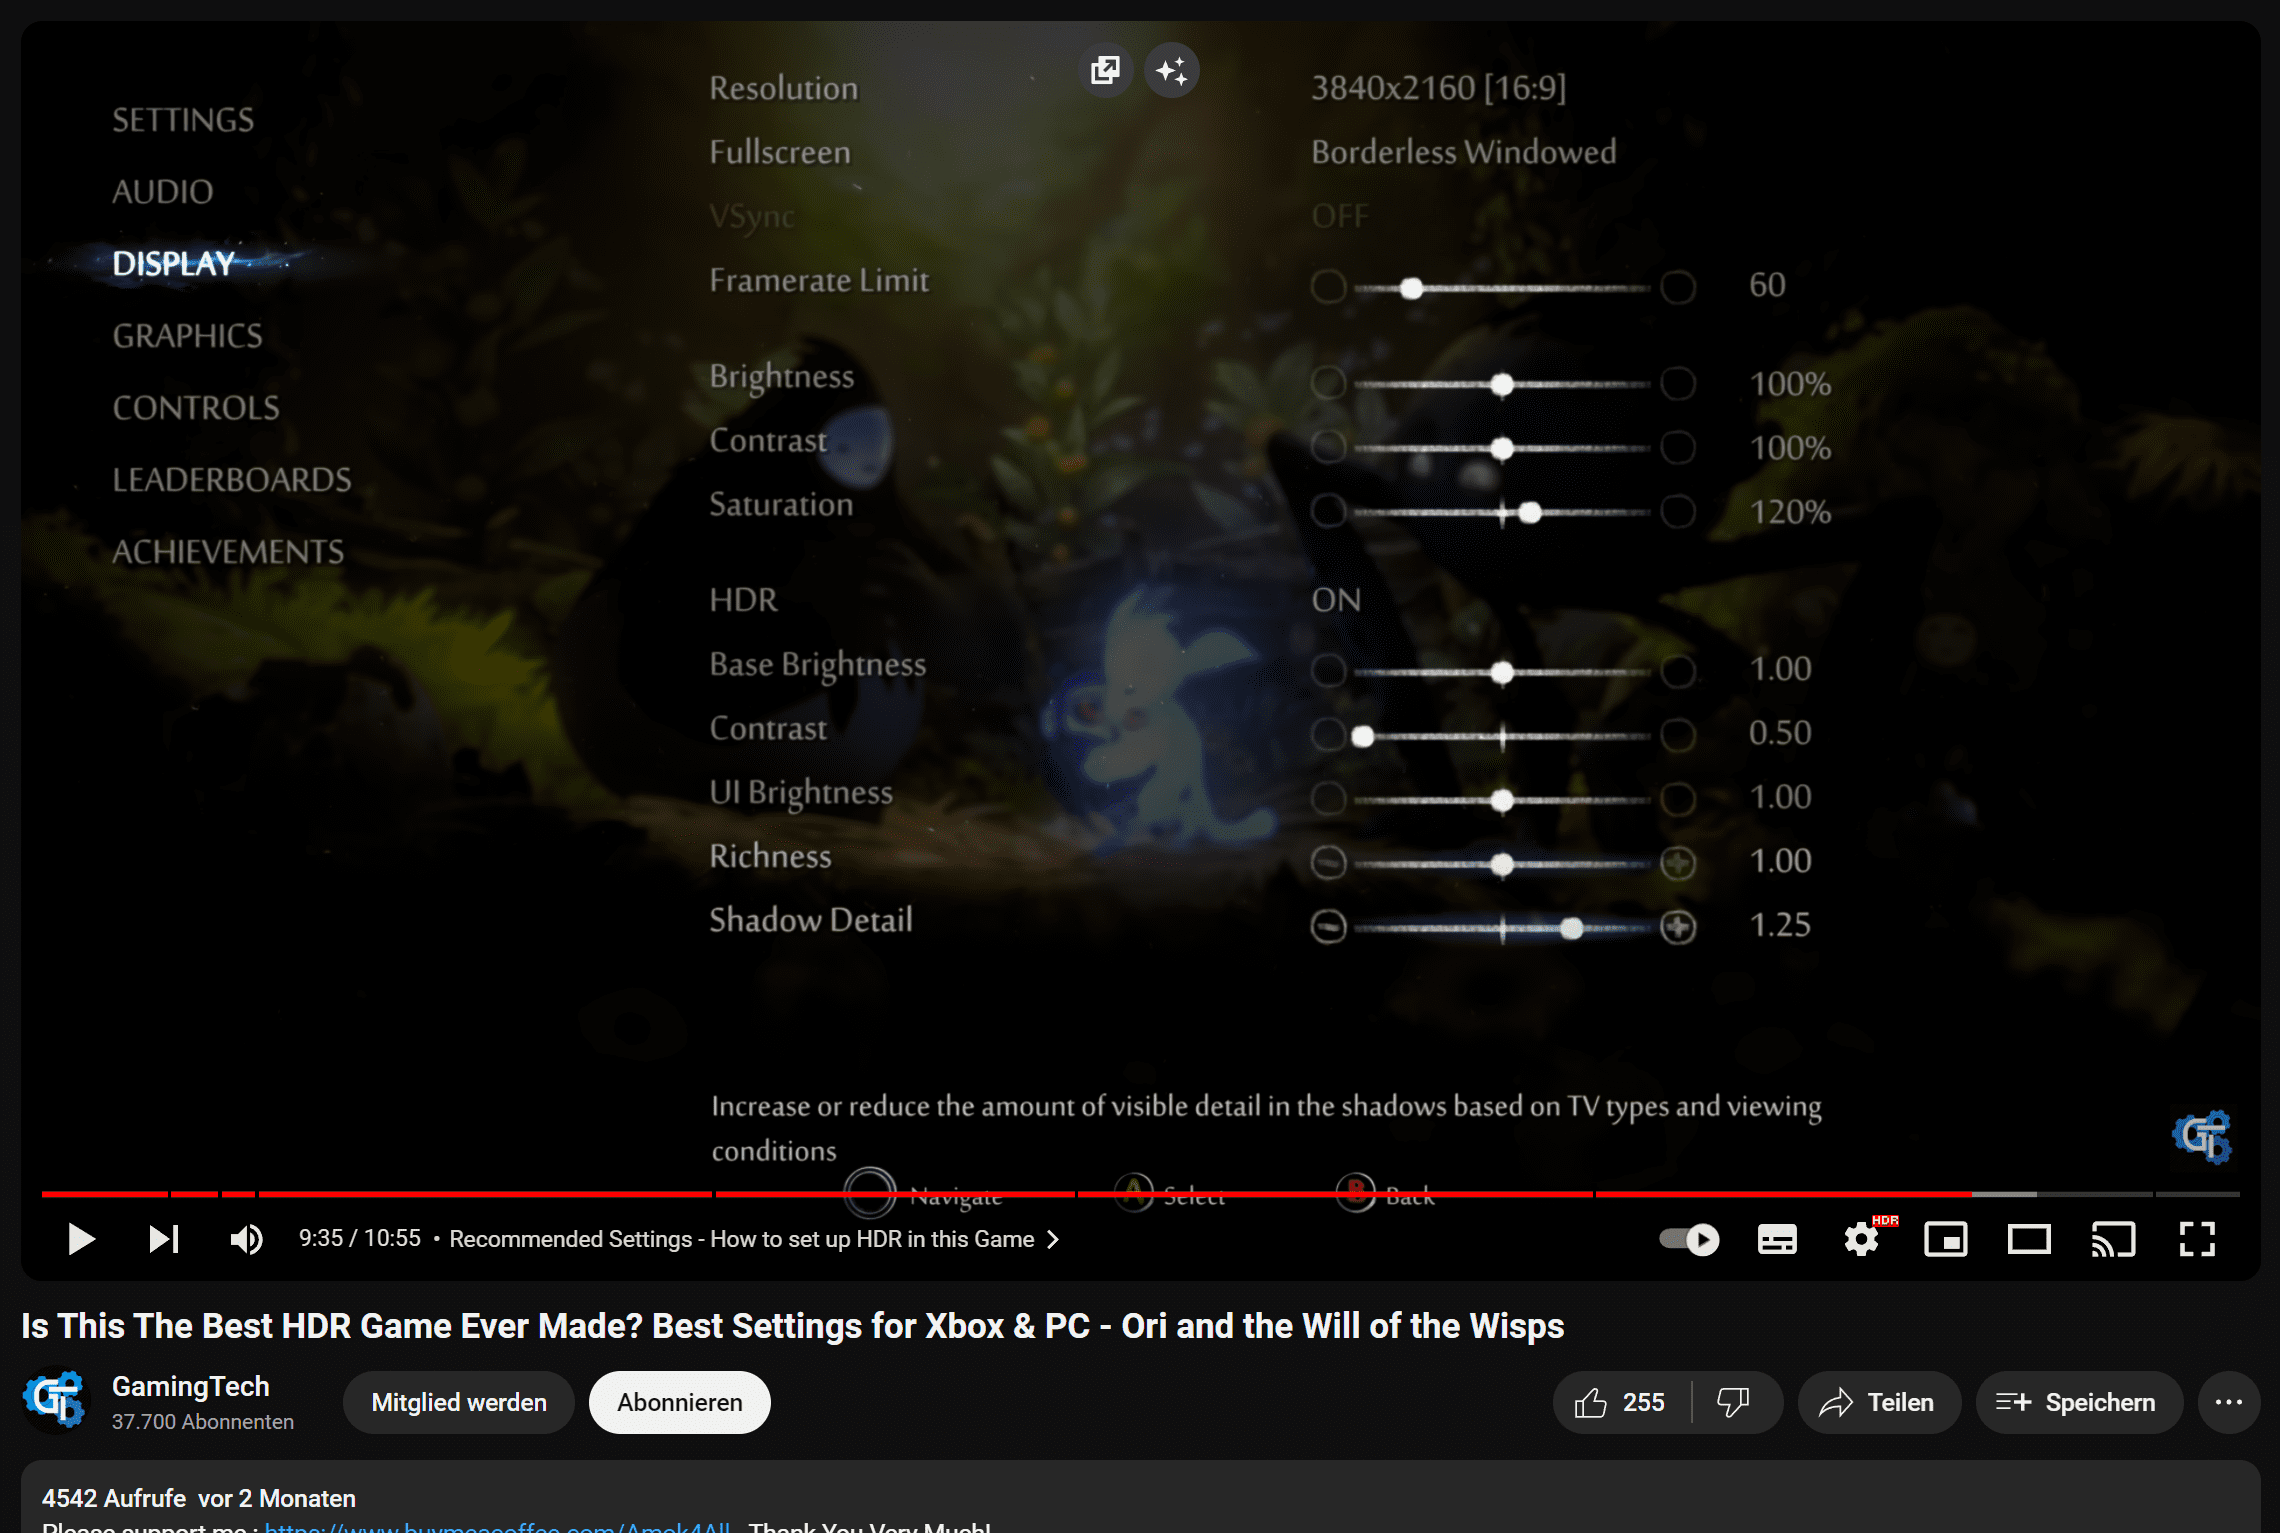Click the GamingTech watermark in video corner

[2203, 1137]
